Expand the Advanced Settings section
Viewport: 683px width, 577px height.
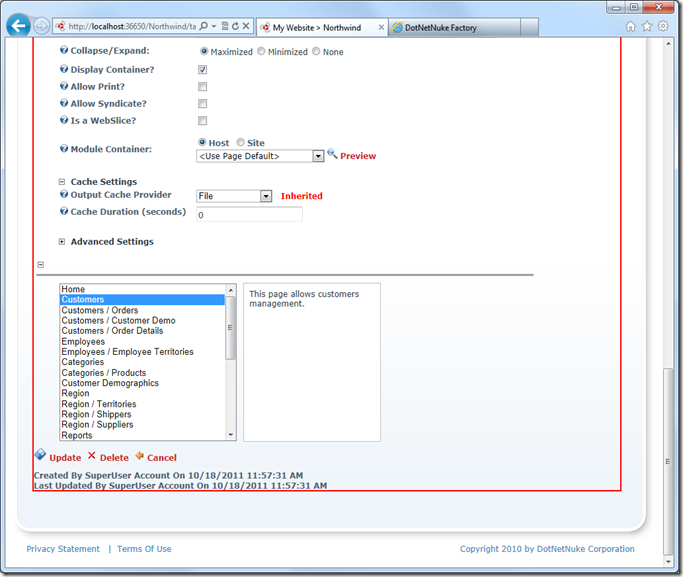click(62, 242)
